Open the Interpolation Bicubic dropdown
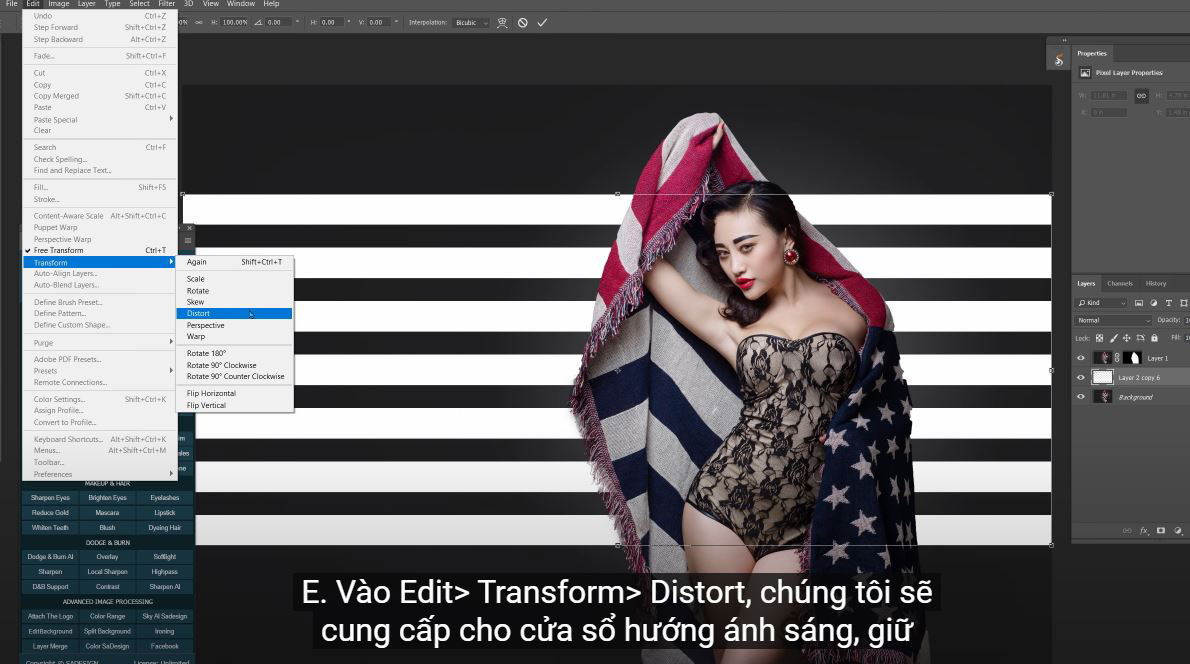 (471, 23)
